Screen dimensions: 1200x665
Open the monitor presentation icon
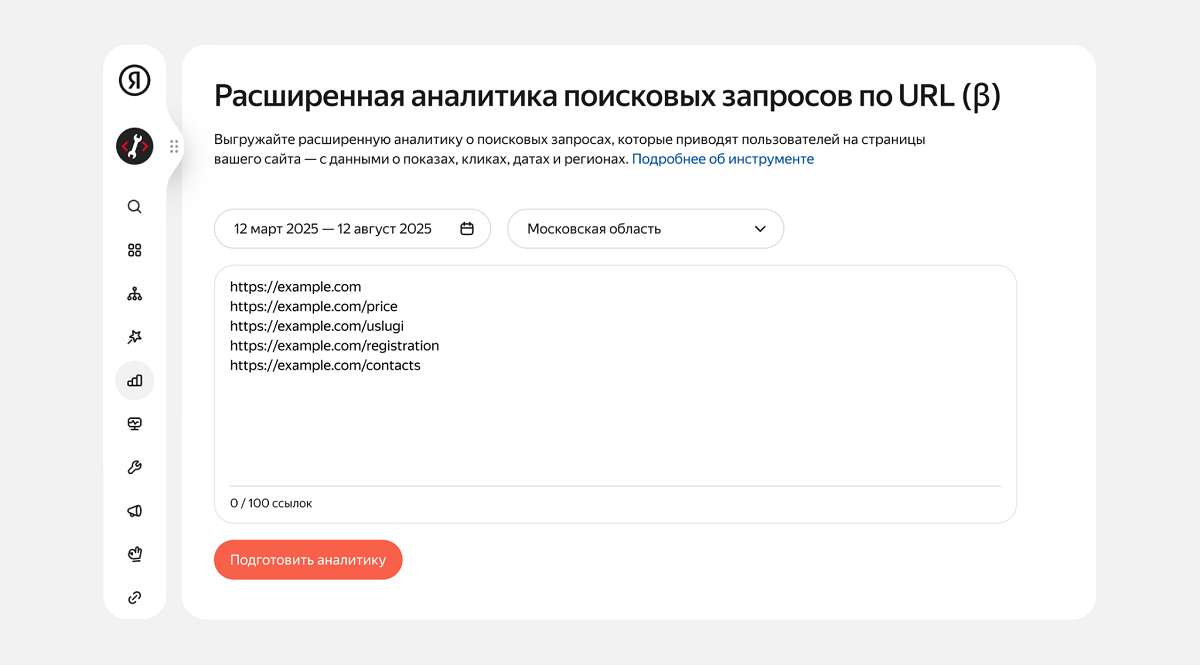[134, 423]
